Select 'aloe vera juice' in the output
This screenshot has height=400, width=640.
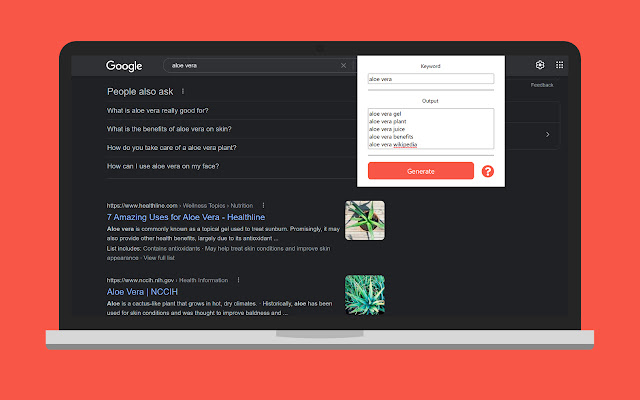(387, 129)
